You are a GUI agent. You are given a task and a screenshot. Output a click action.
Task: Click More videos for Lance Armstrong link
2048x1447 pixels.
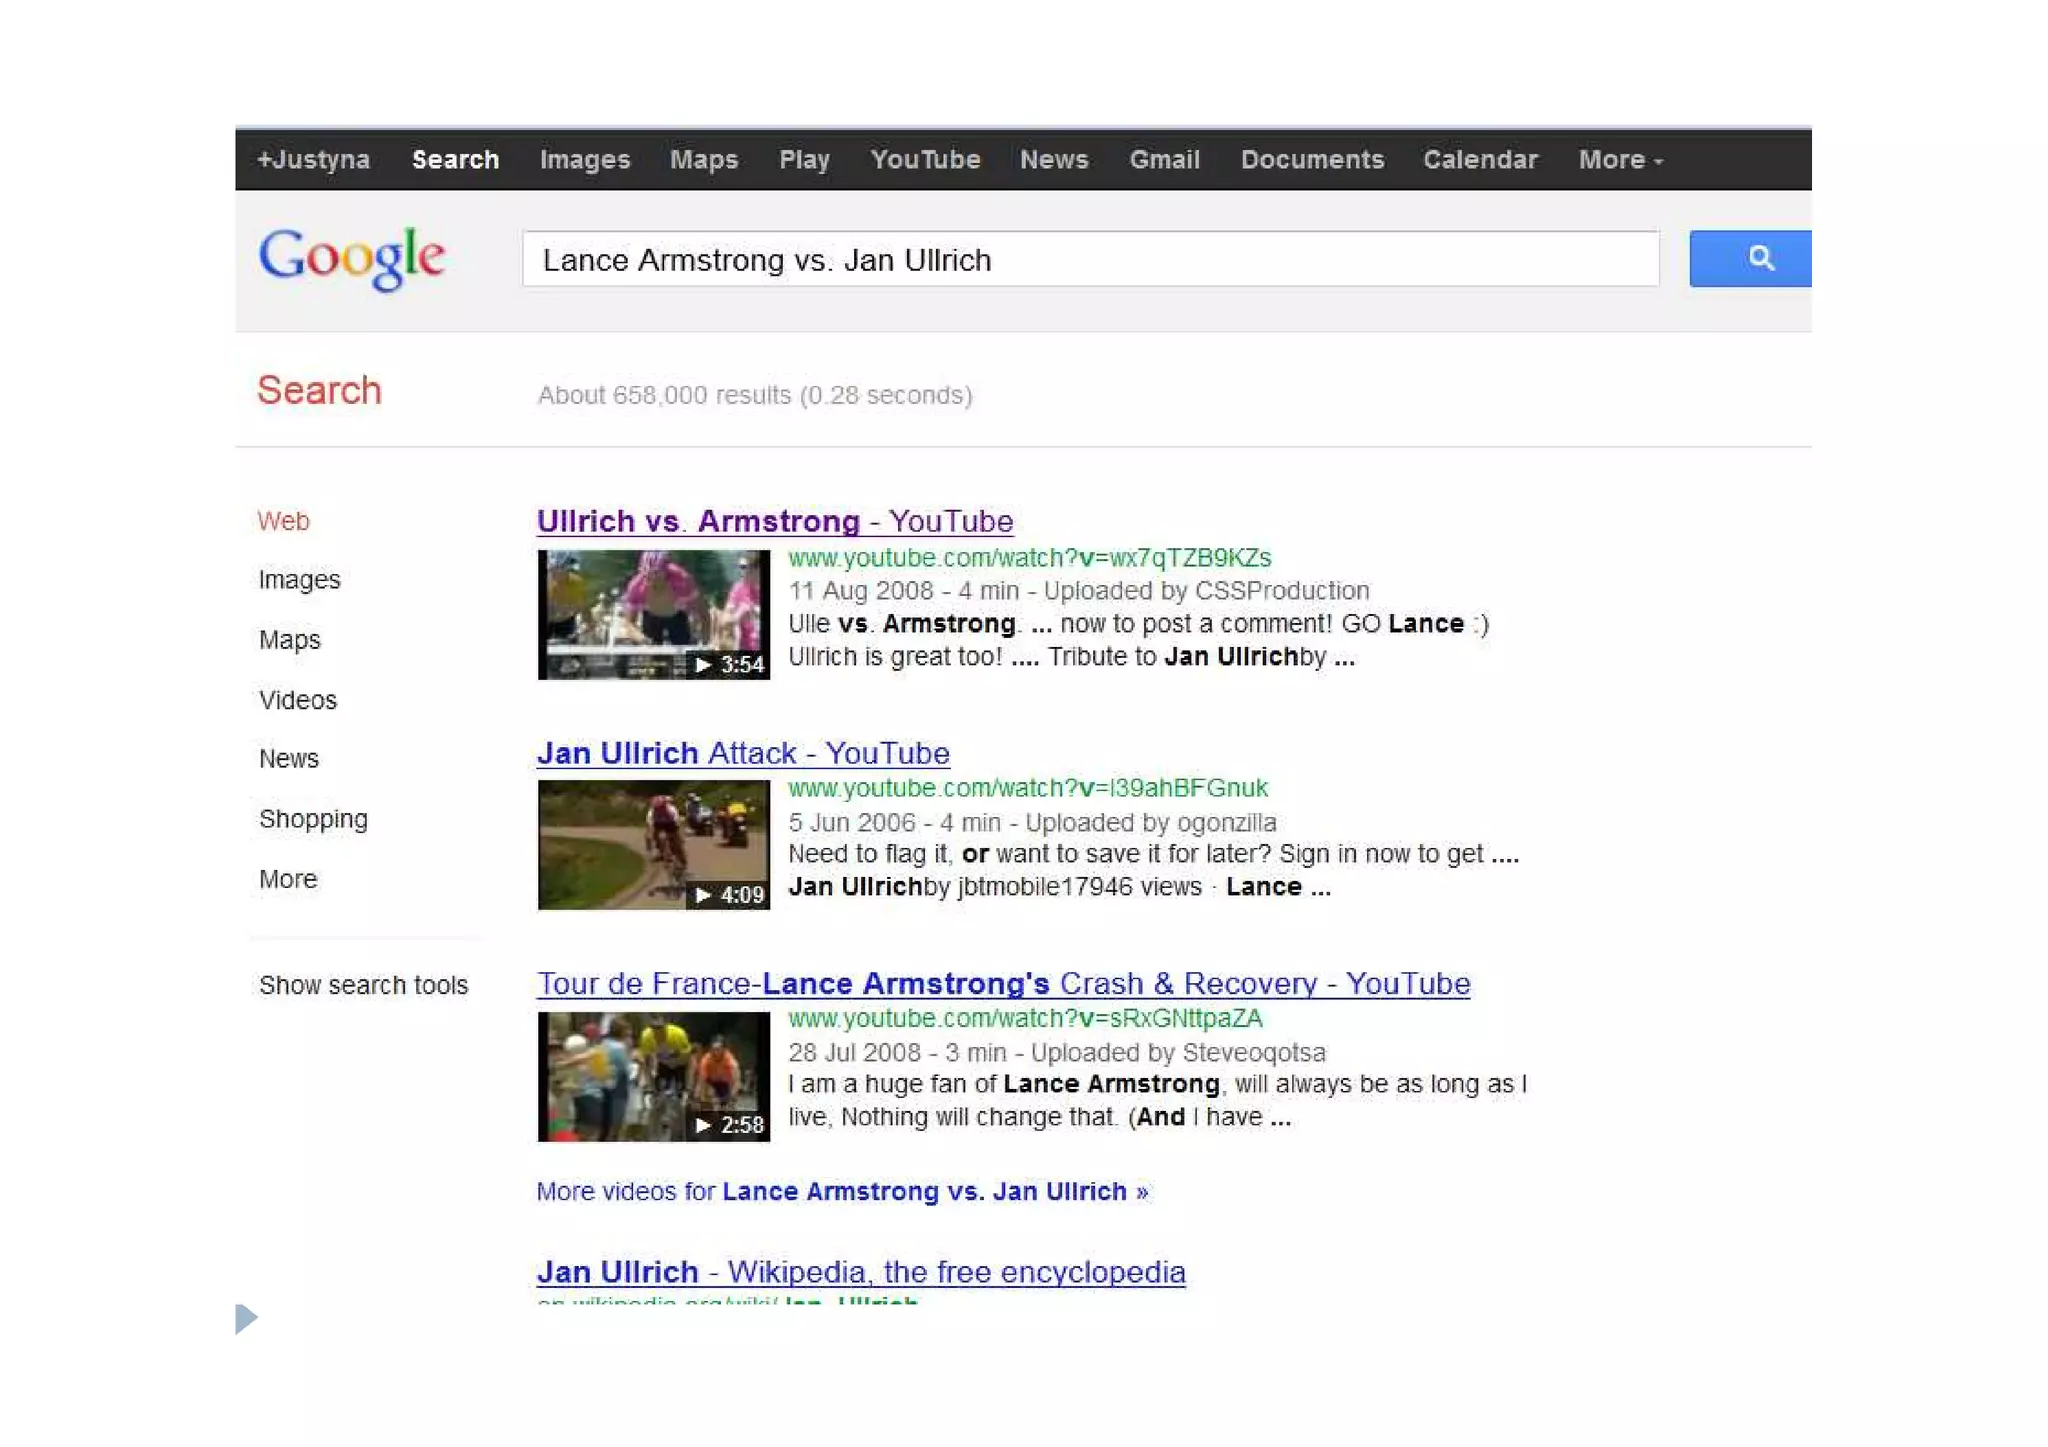point(842,1192)
